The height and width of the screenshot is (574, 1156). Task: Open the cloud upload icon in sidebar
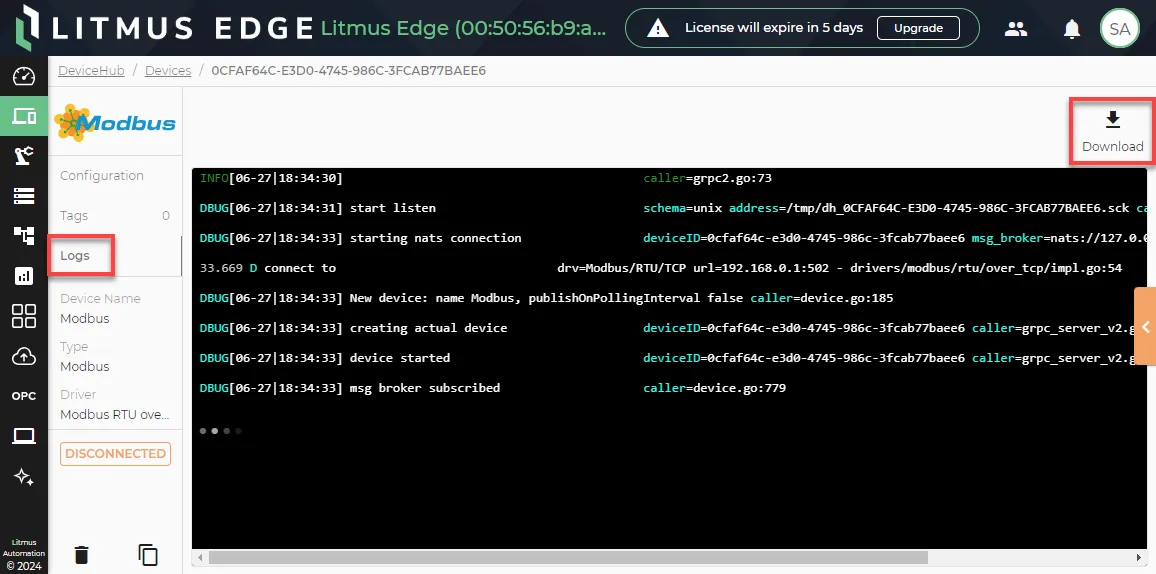coord(24,357)
